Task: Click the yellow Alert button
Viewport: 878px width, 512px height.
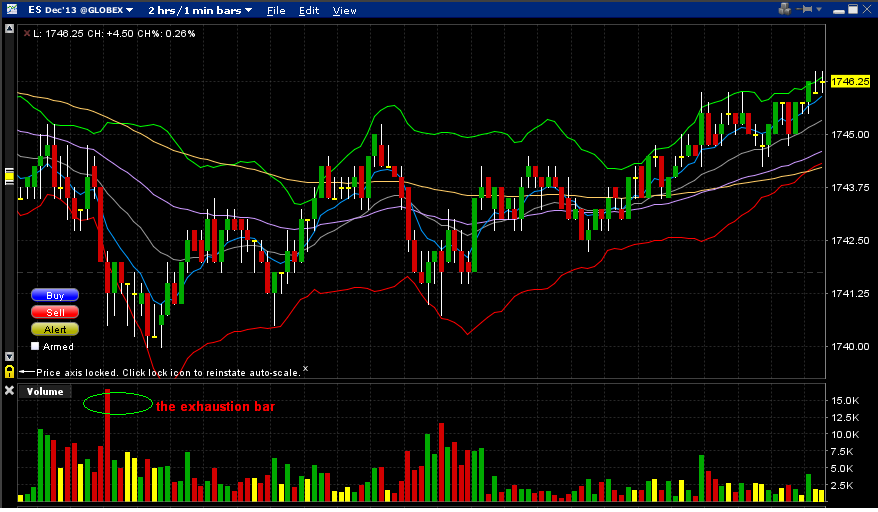Action: pos(55,329)
